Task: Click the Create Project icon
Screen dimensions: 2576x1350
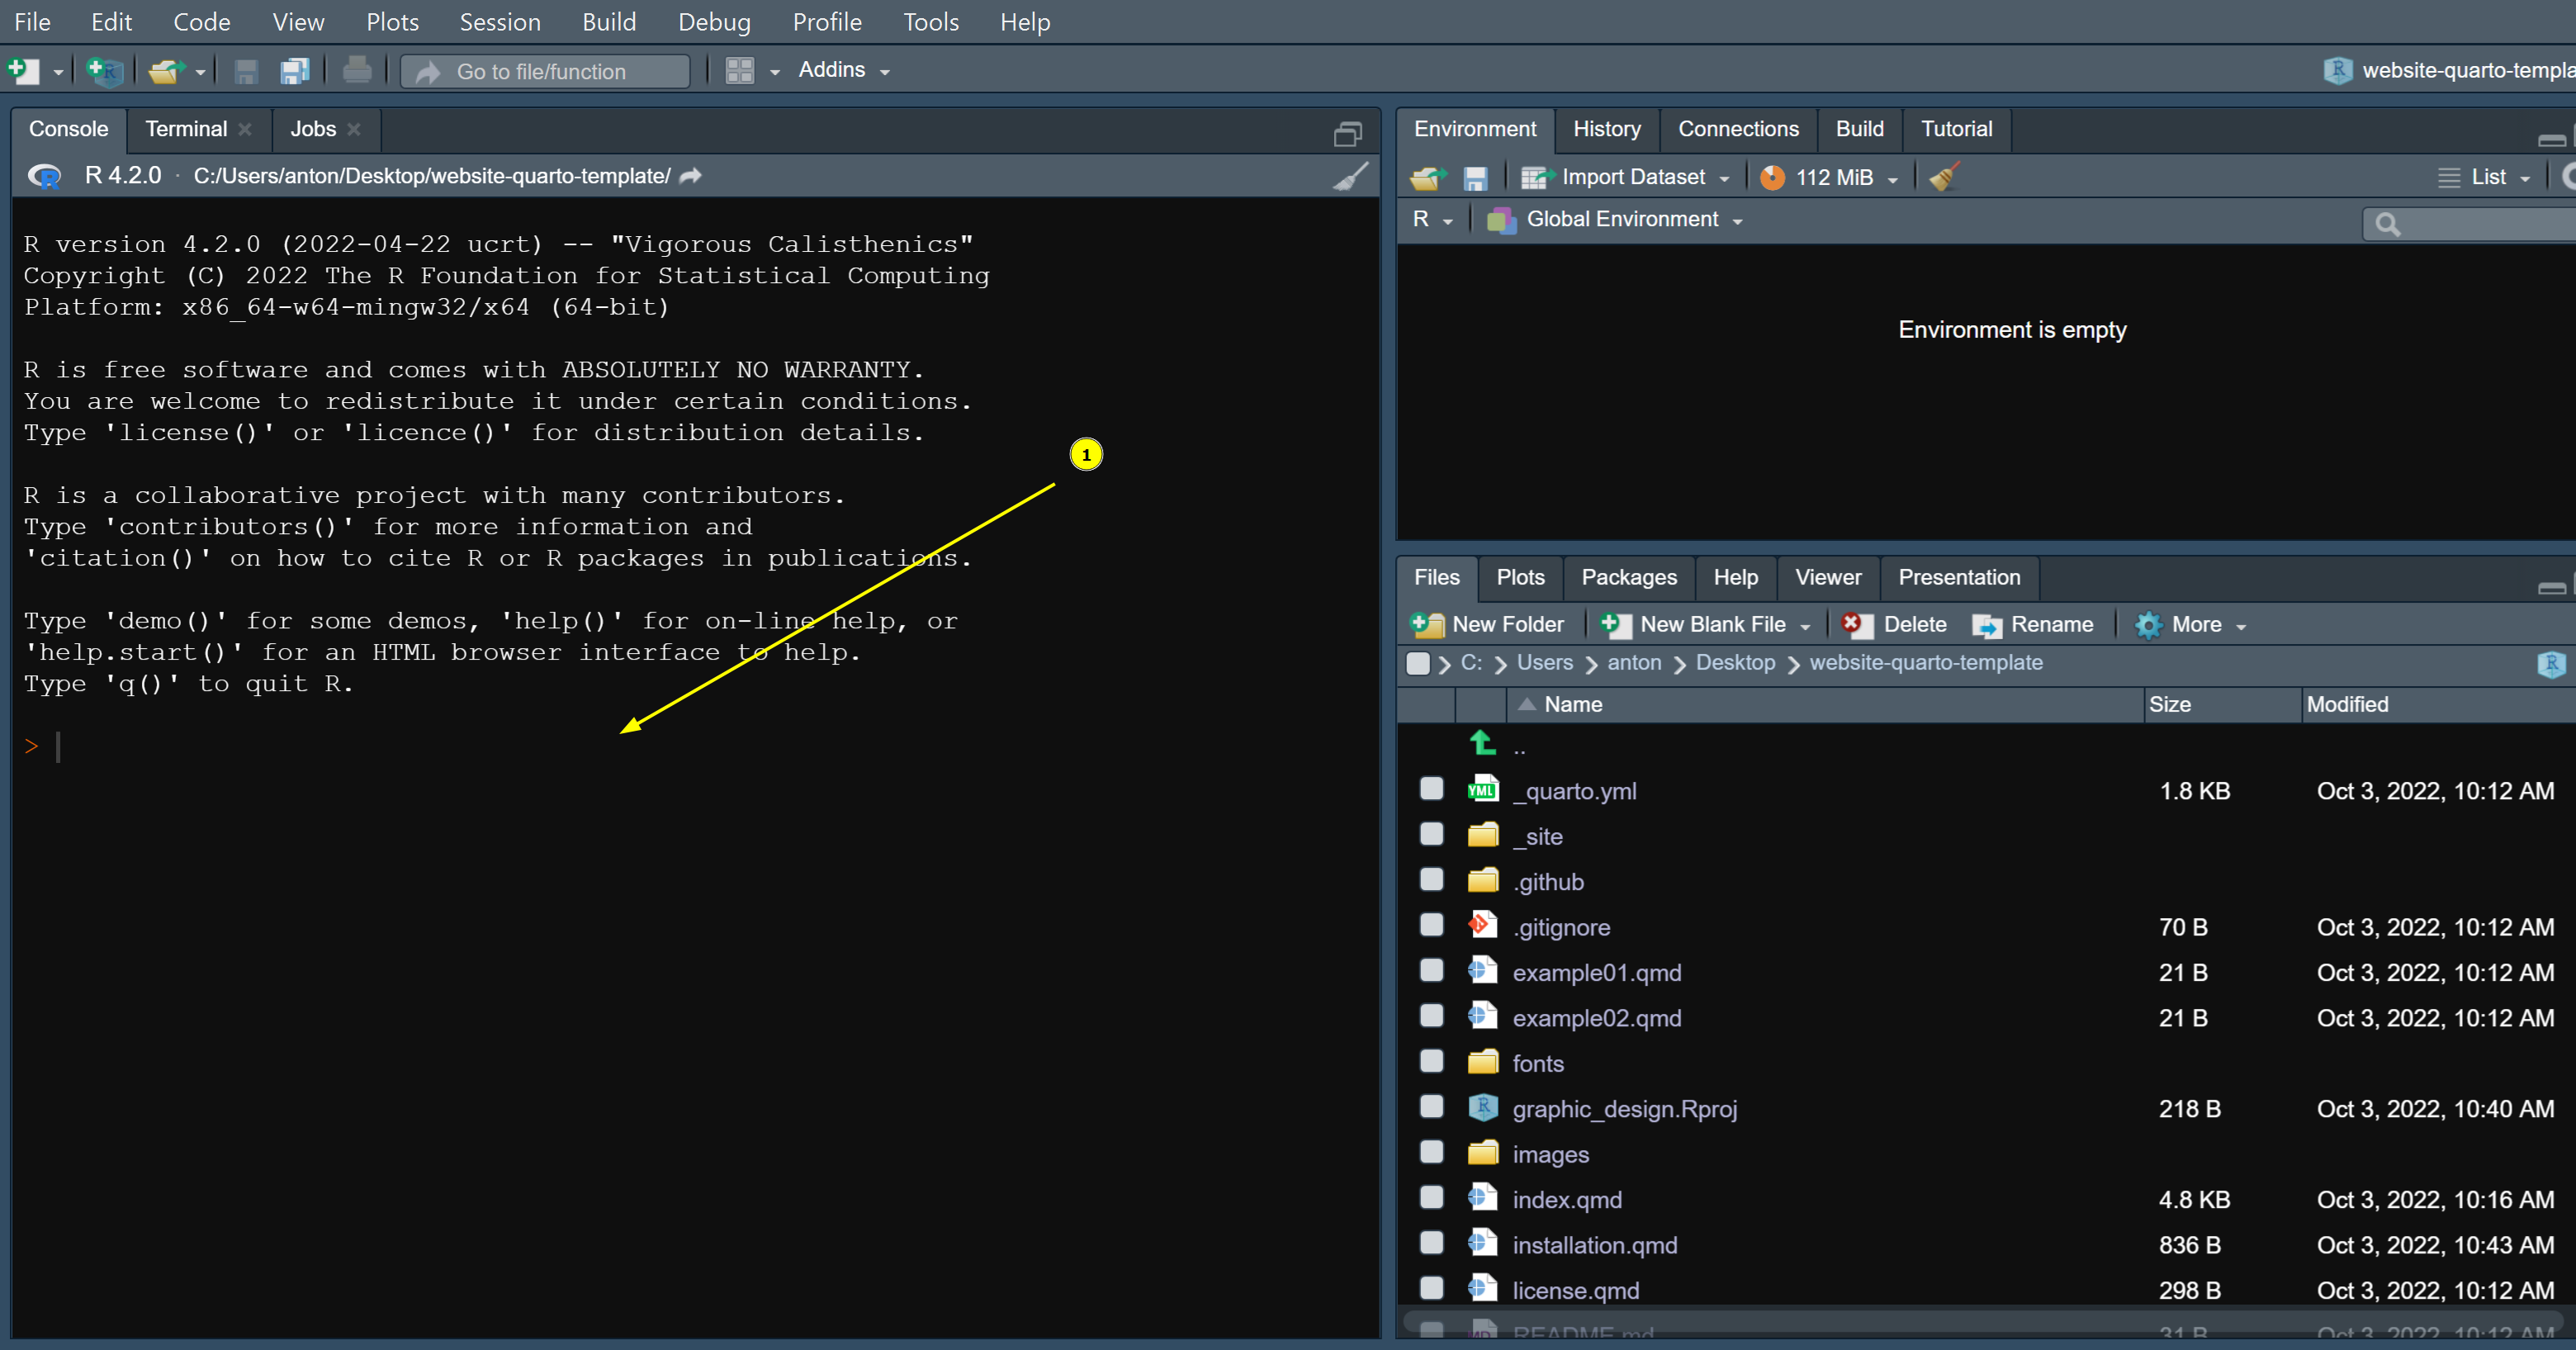Action: [x=104, y=71]
